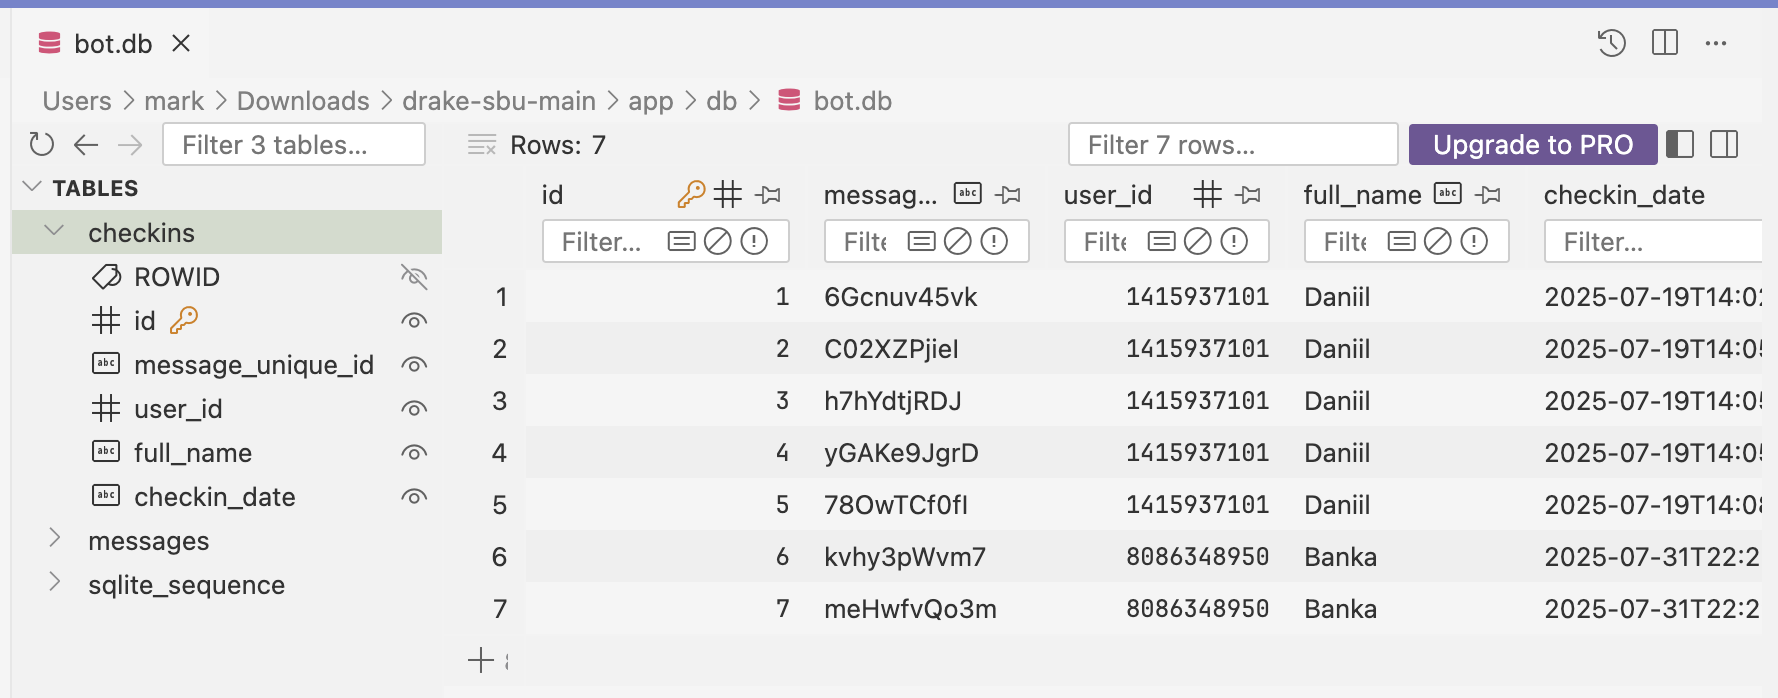Click the add row plus icon

481,660
